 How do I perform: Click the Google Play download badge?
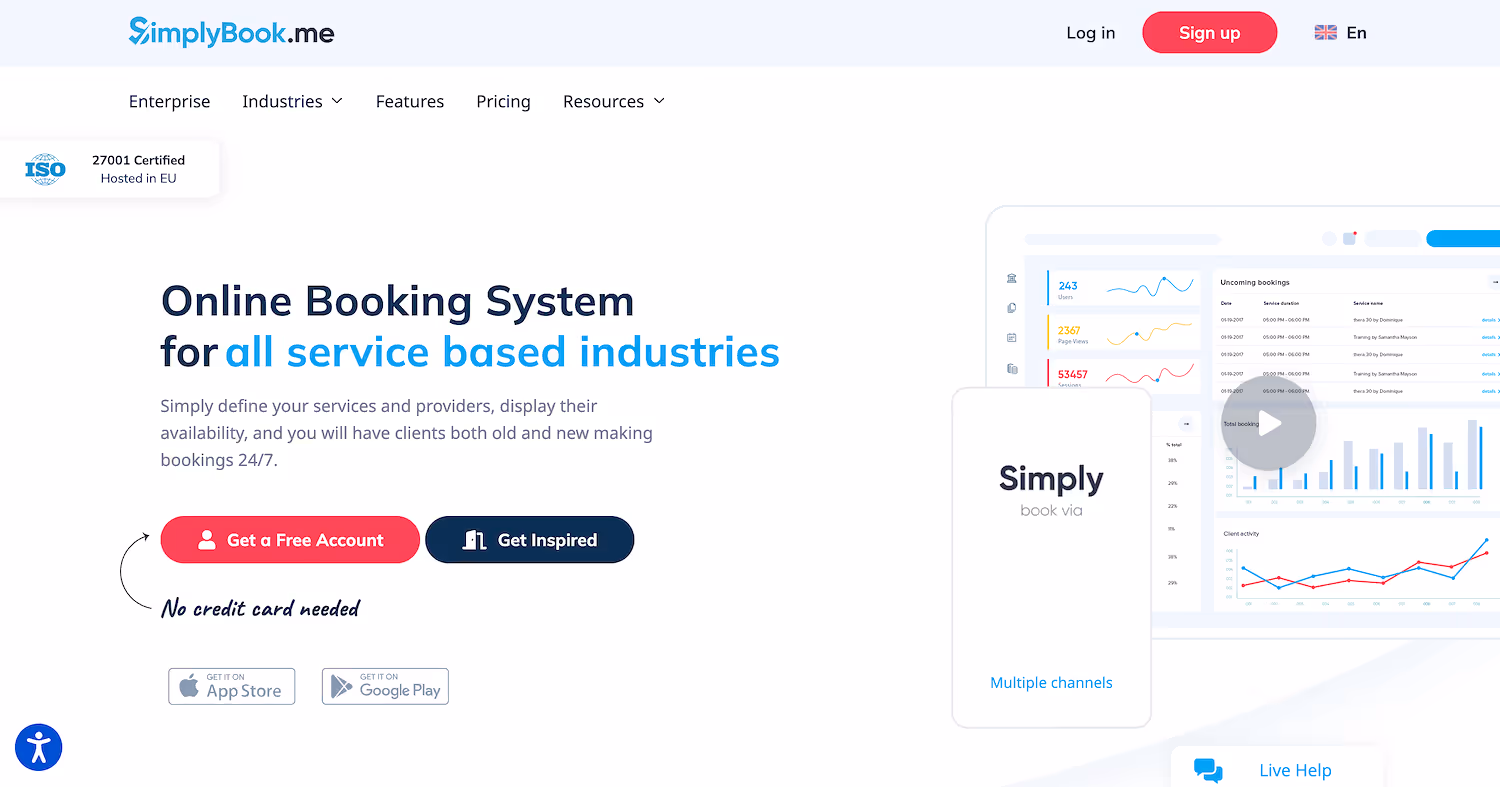[x=385, y=686]
